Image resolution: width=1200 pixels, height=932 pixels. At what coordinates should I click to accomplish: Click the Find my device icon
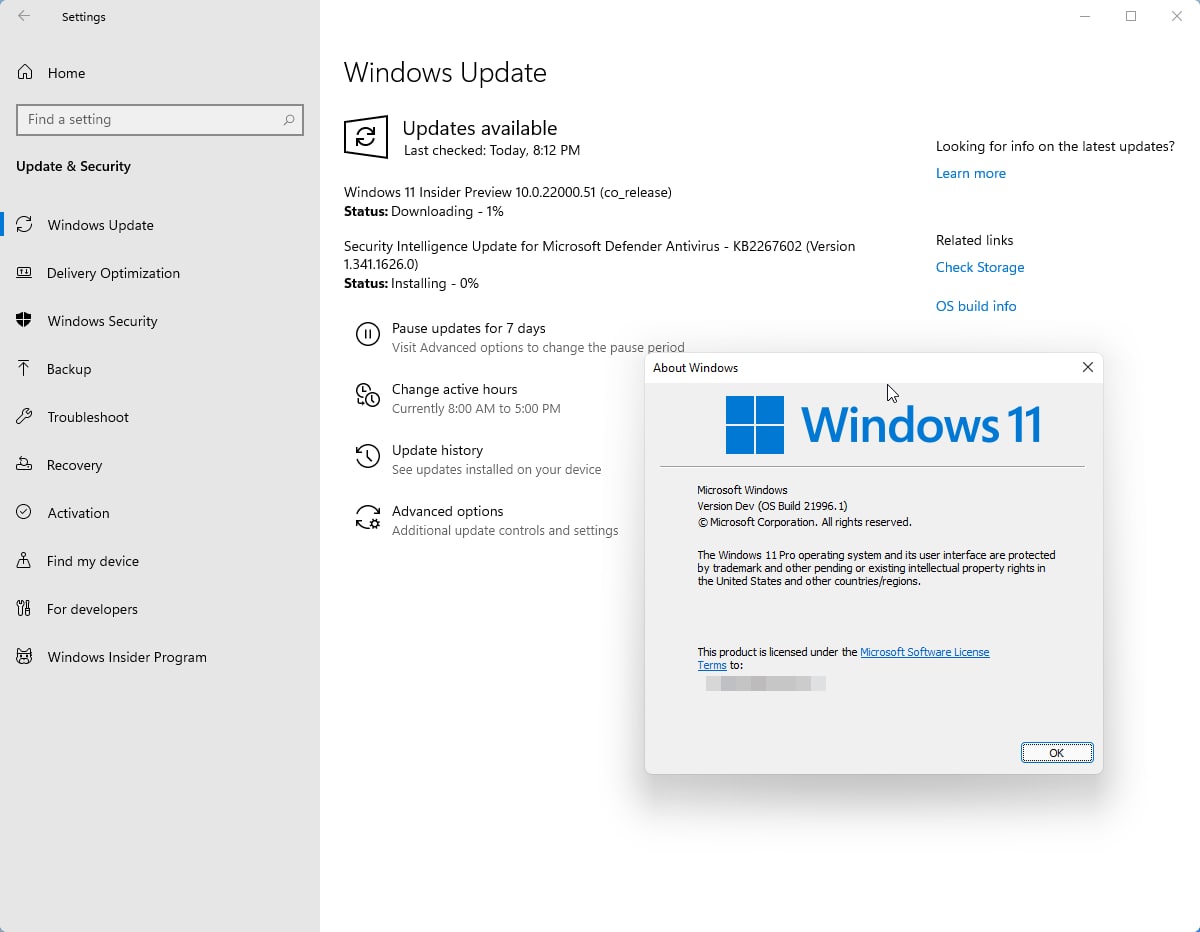[25, 561]
